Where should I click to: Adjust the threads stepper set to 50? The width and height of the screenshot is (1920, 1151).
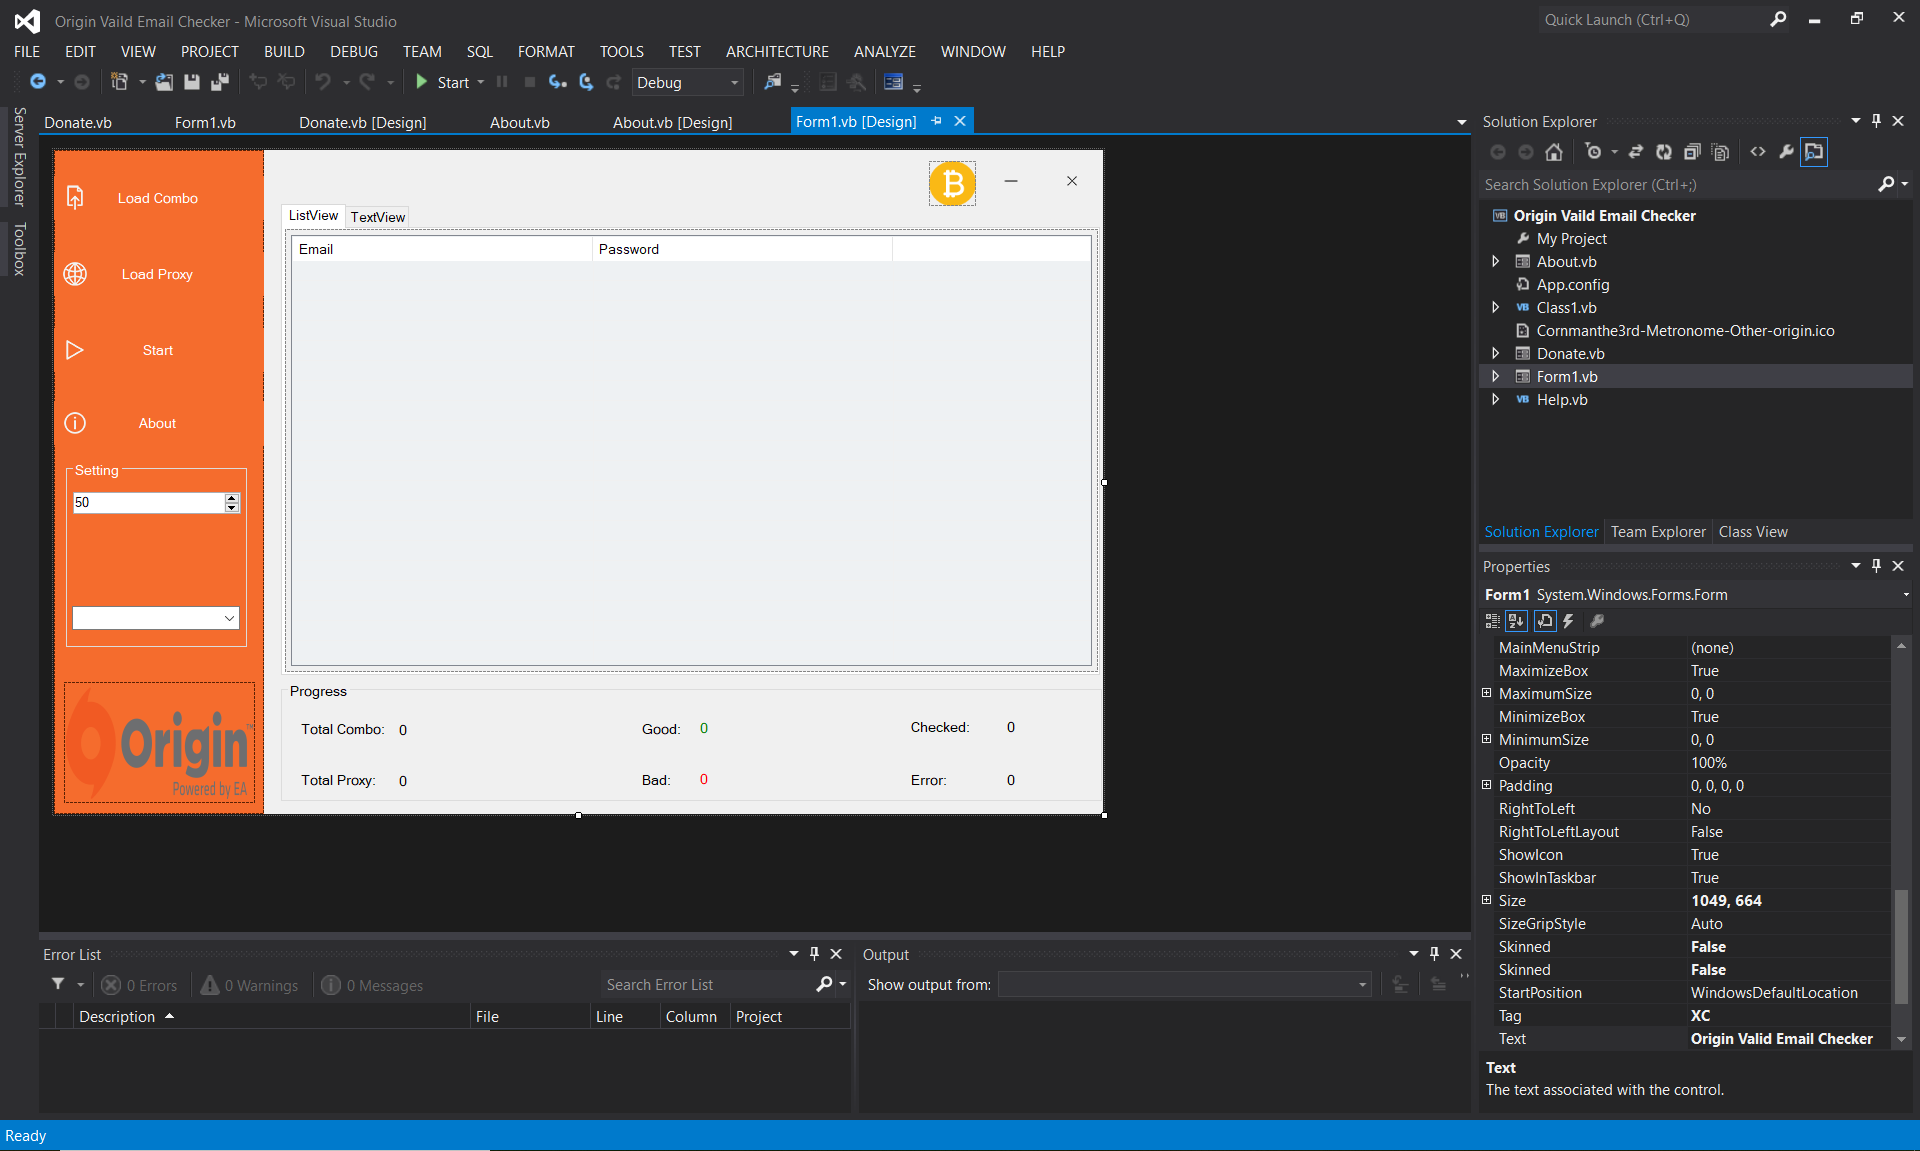point(155,502)
